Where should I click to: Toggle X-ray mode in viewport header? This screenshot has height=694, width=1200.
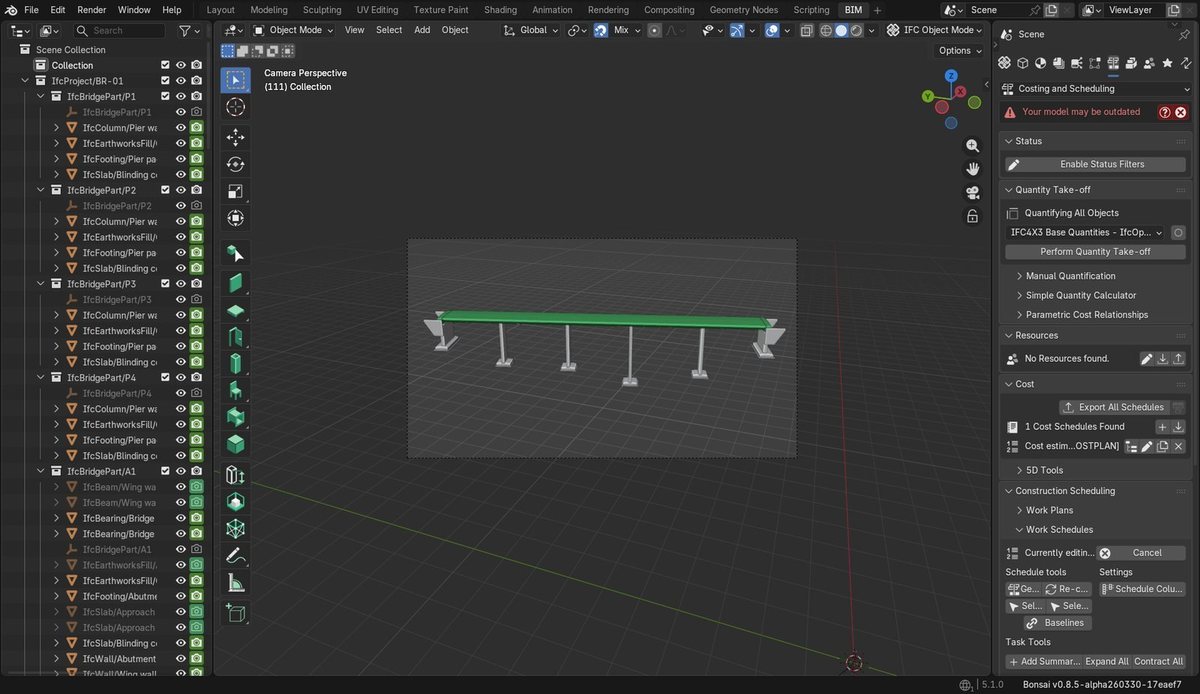pyautogui.click(x=806, y=30)
